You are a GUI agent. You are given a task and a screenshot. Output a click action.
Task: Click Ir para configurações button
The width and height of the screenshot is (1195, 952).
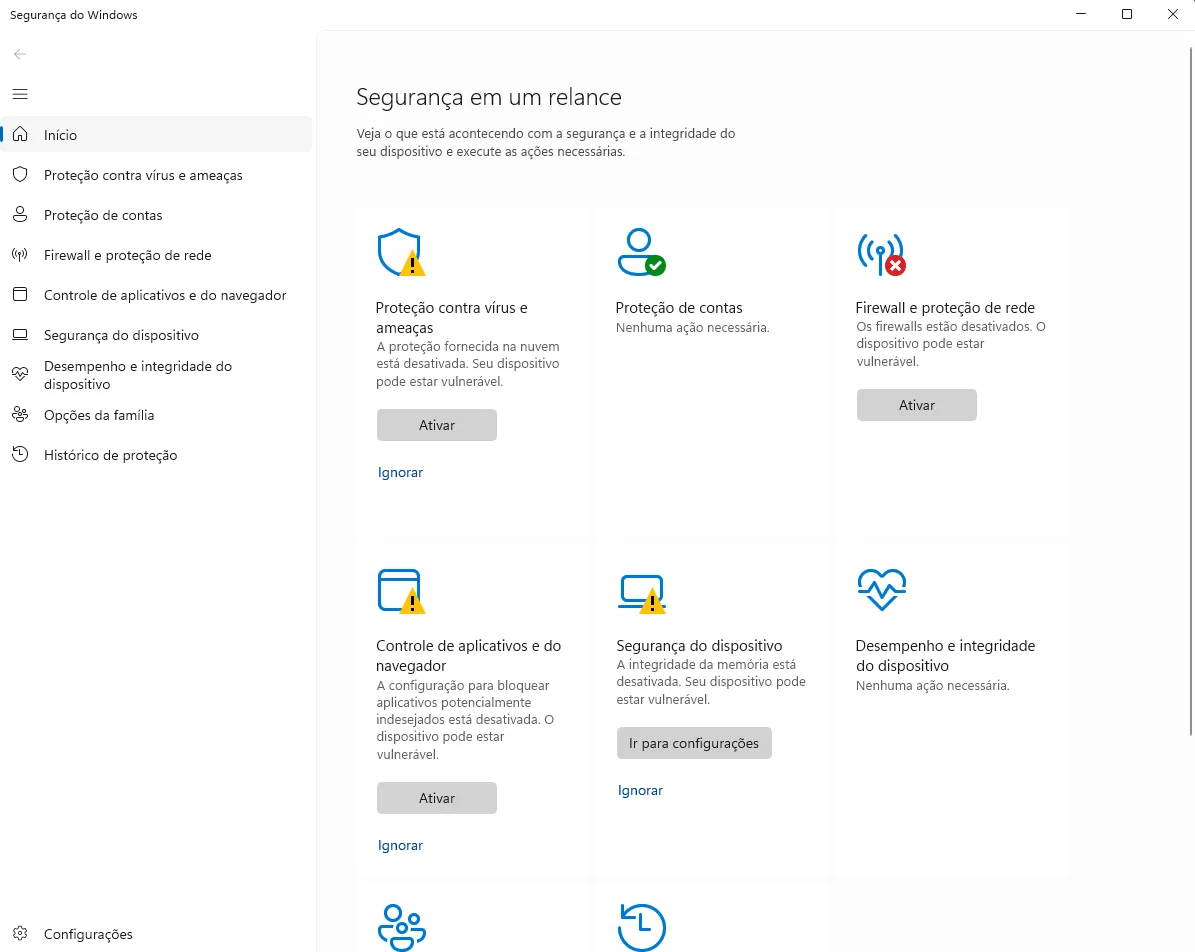tap(694, 743)
